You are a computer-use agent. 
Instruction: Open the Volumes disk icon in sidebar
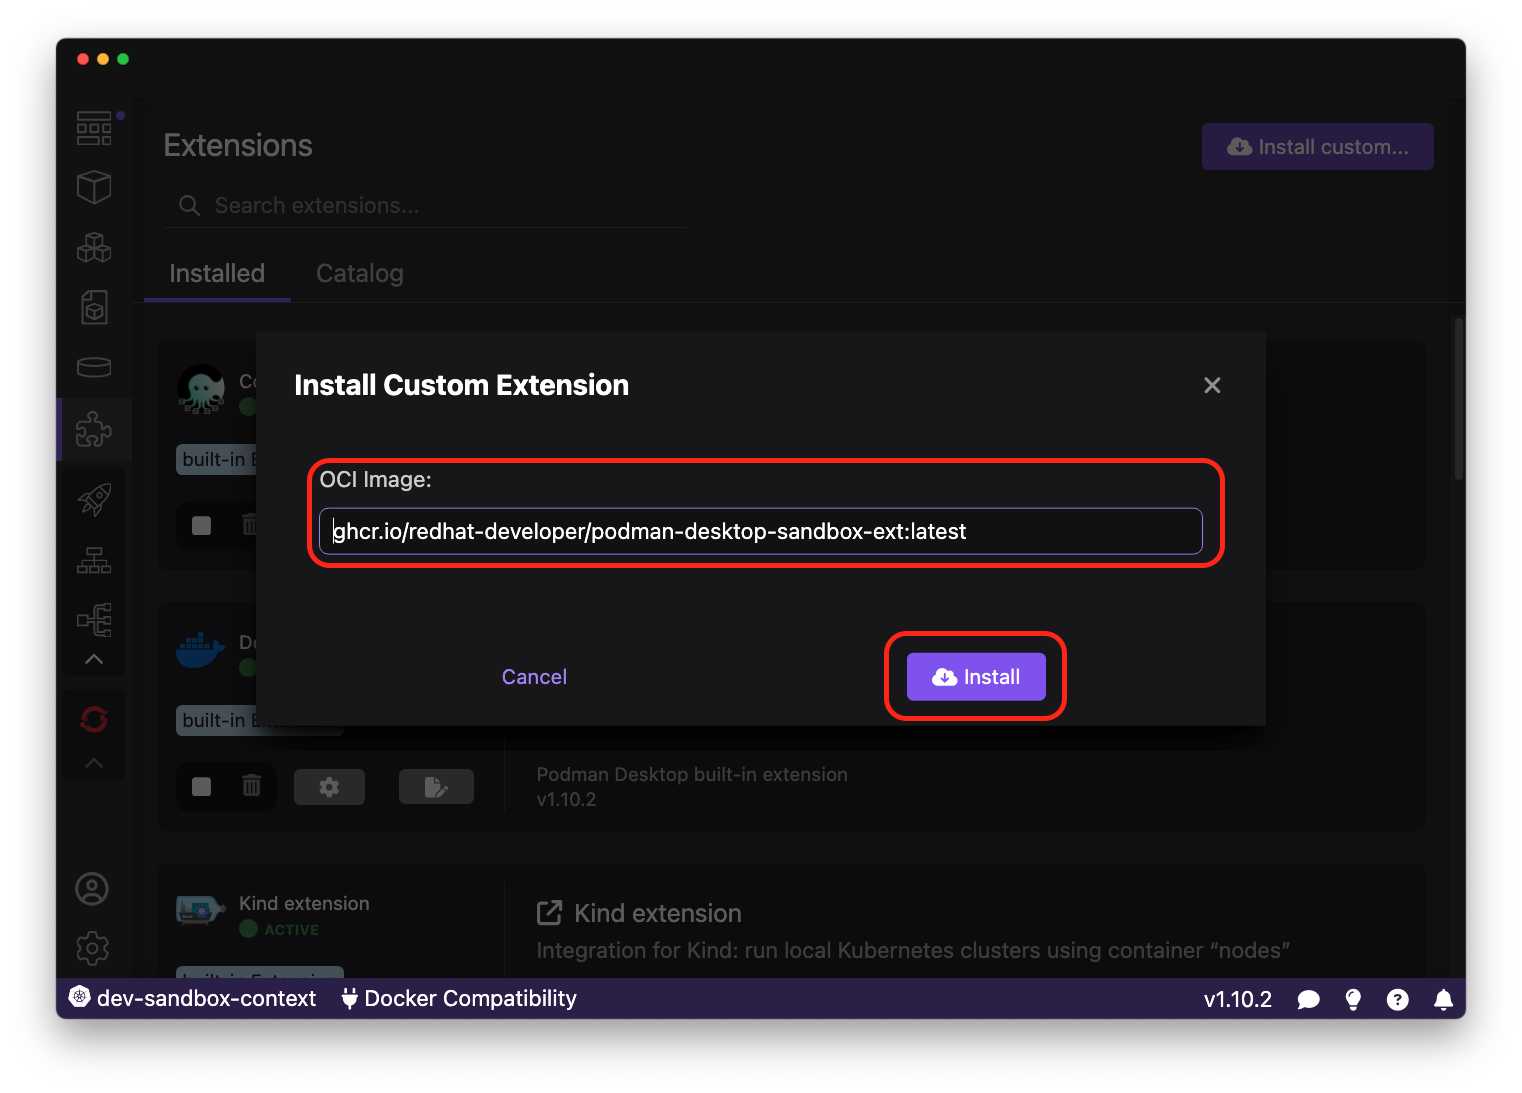[x=94, y=367]
